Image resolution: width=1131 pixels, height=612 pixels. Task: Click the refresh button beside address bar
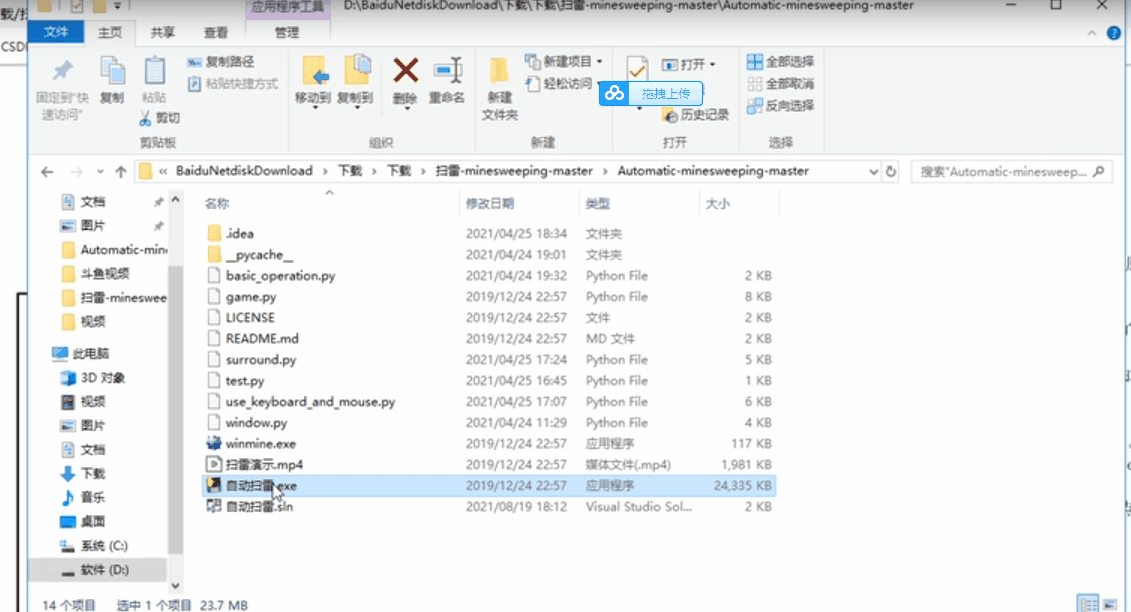(891, 171)
